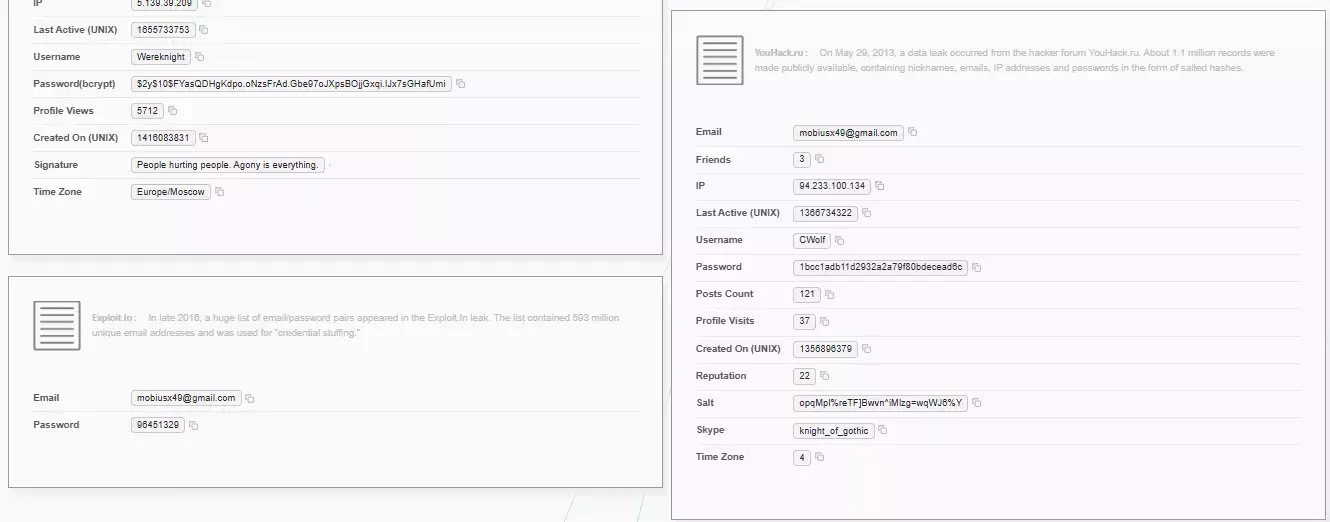Copy the Last Active value 1655733753
Image resolution: width=1330 pixels, height=522 pixels.
pos(204,30)
